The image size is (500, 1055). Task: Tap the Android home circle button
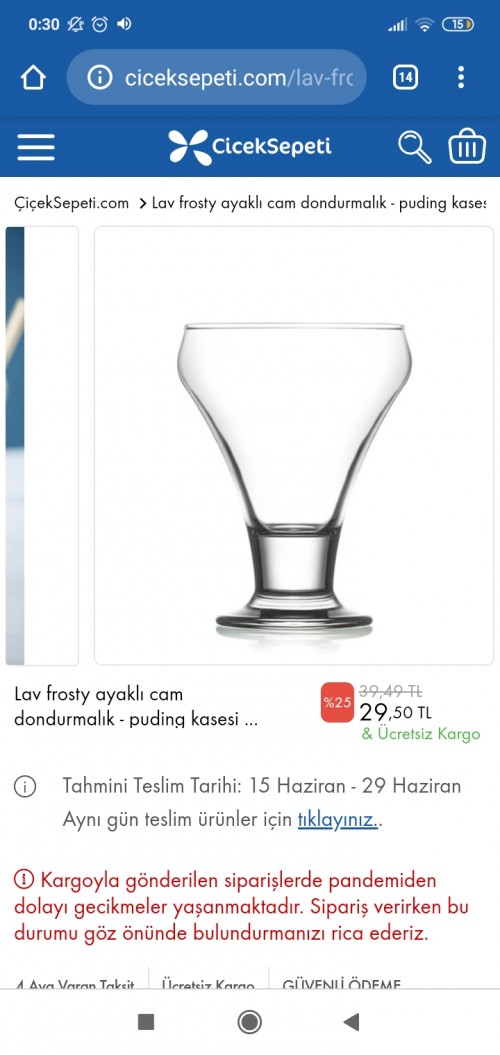coord(250,1022)
